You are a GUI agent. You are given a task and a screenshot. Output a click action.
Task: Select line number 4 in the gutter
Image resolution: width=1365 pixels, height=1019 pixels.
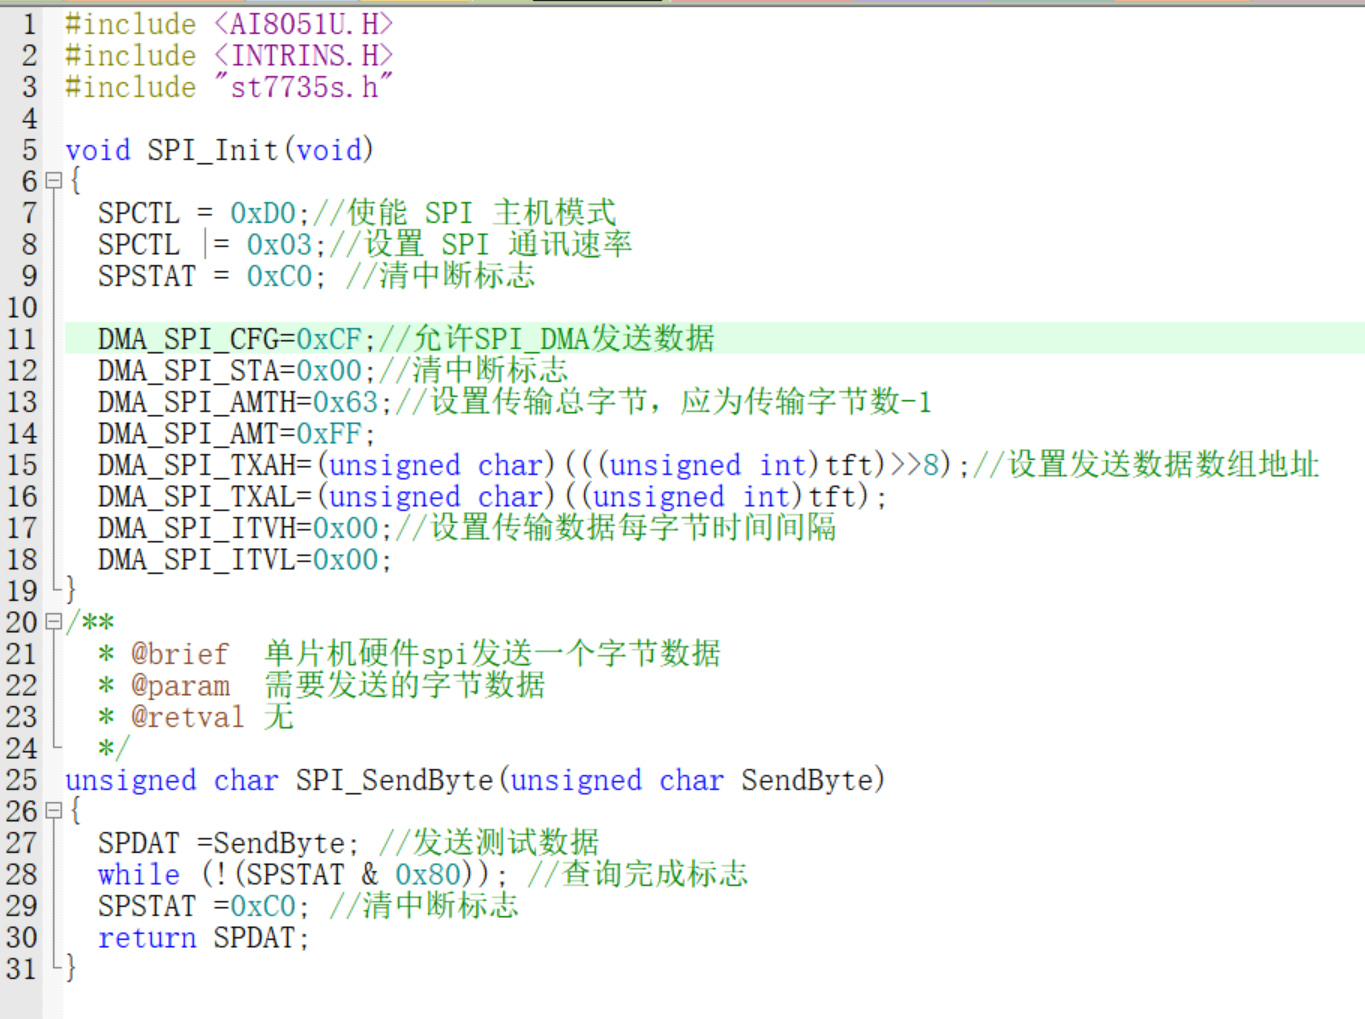pos(29,119)
